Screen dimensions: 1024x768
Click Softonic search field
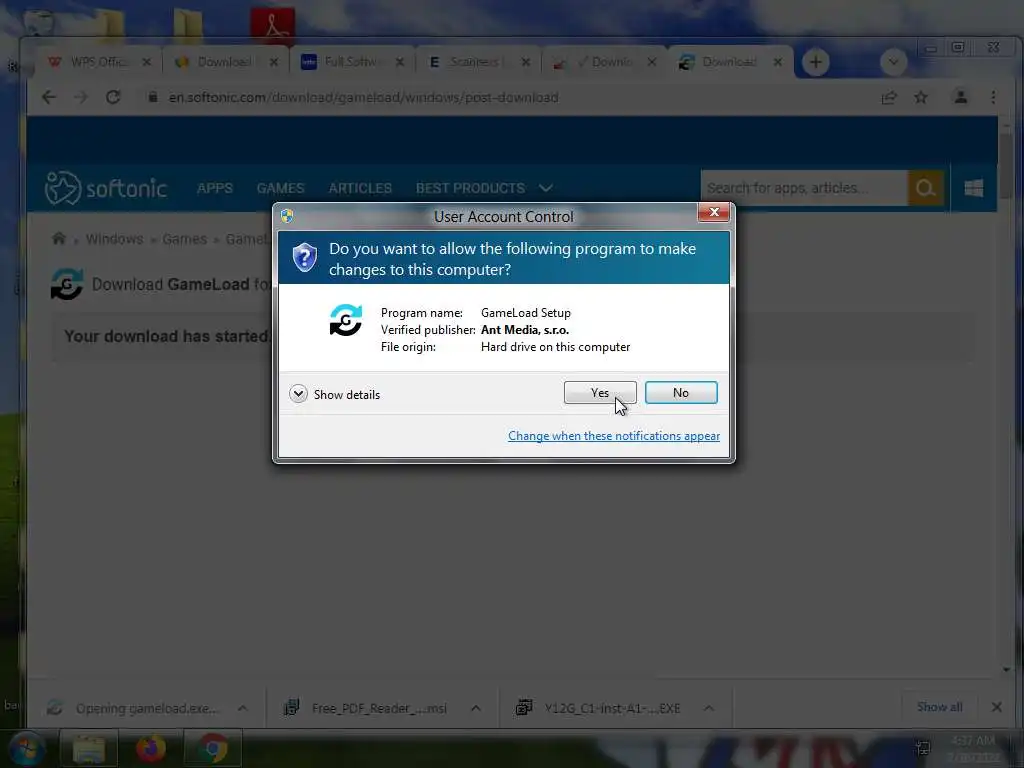(x=804, y=188)
